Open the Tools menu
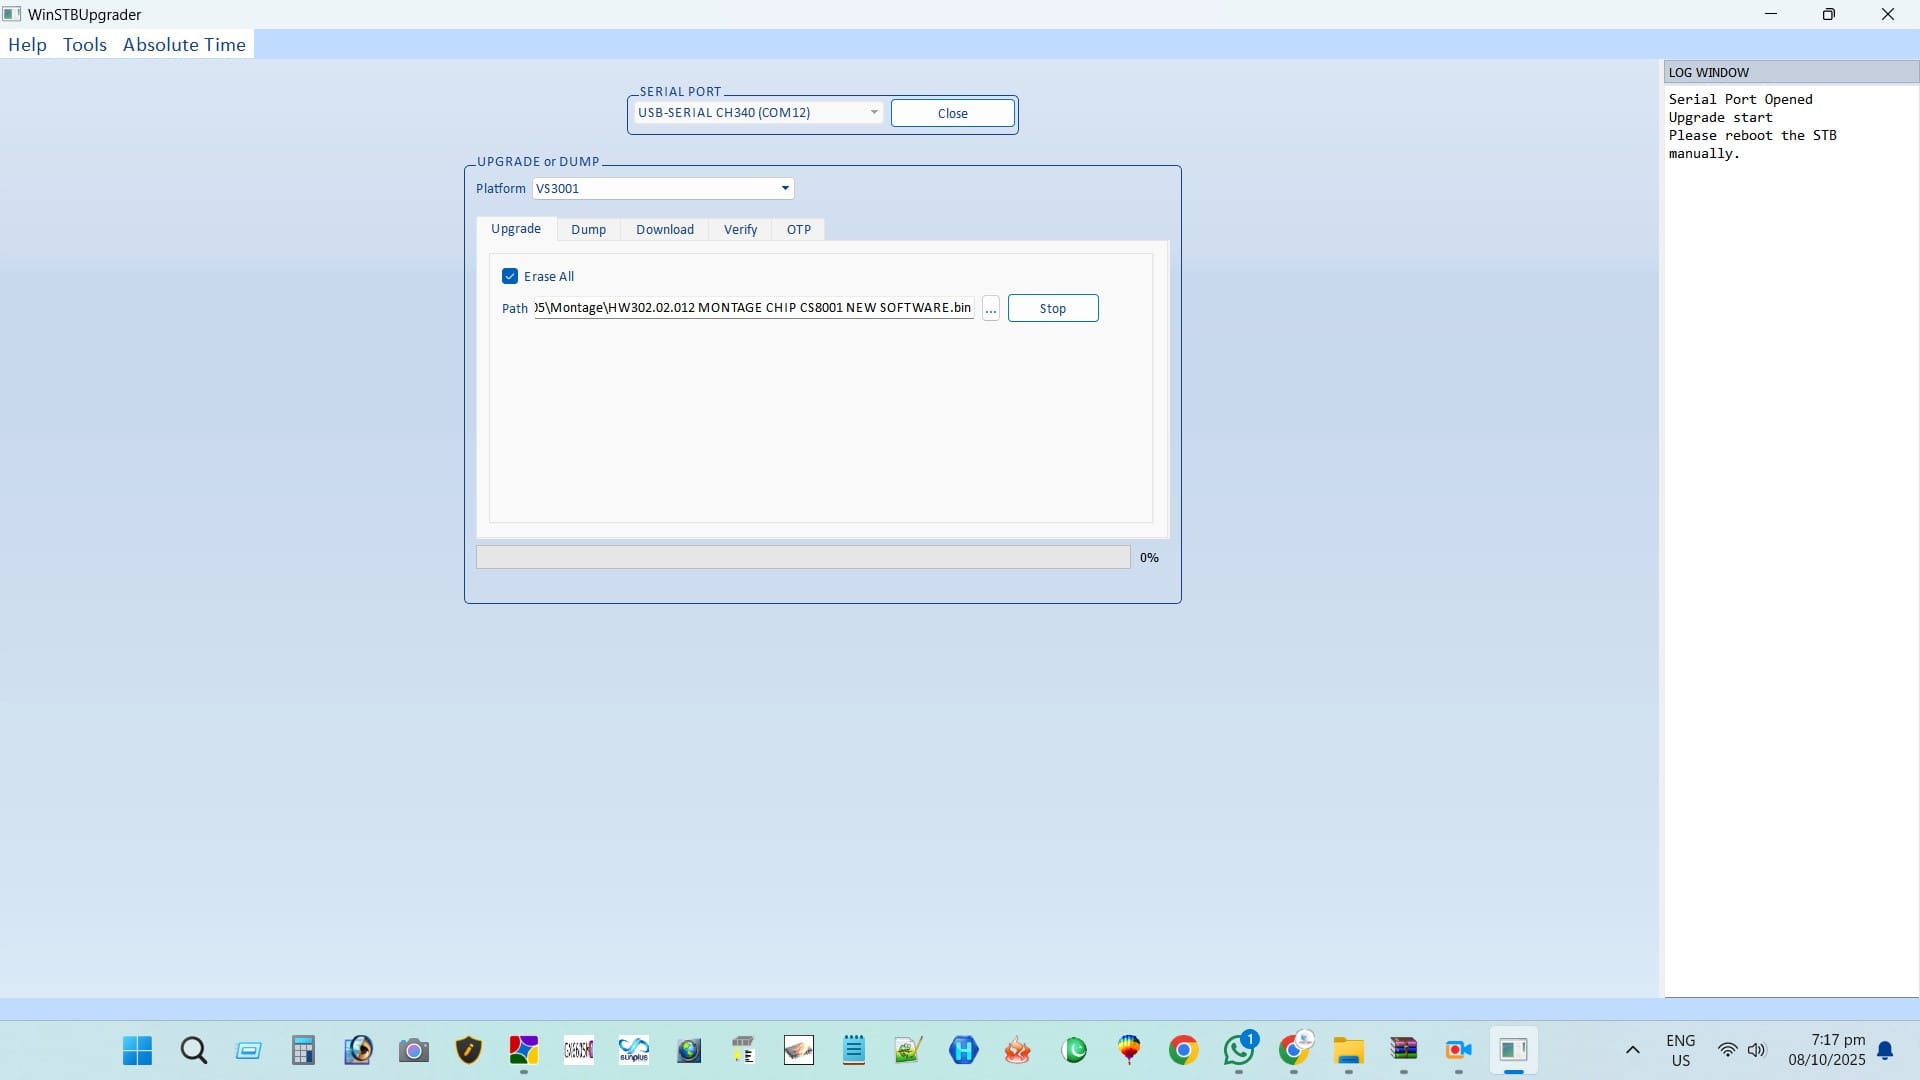Screen dimensions: 1920x1080 click(85, 44)
